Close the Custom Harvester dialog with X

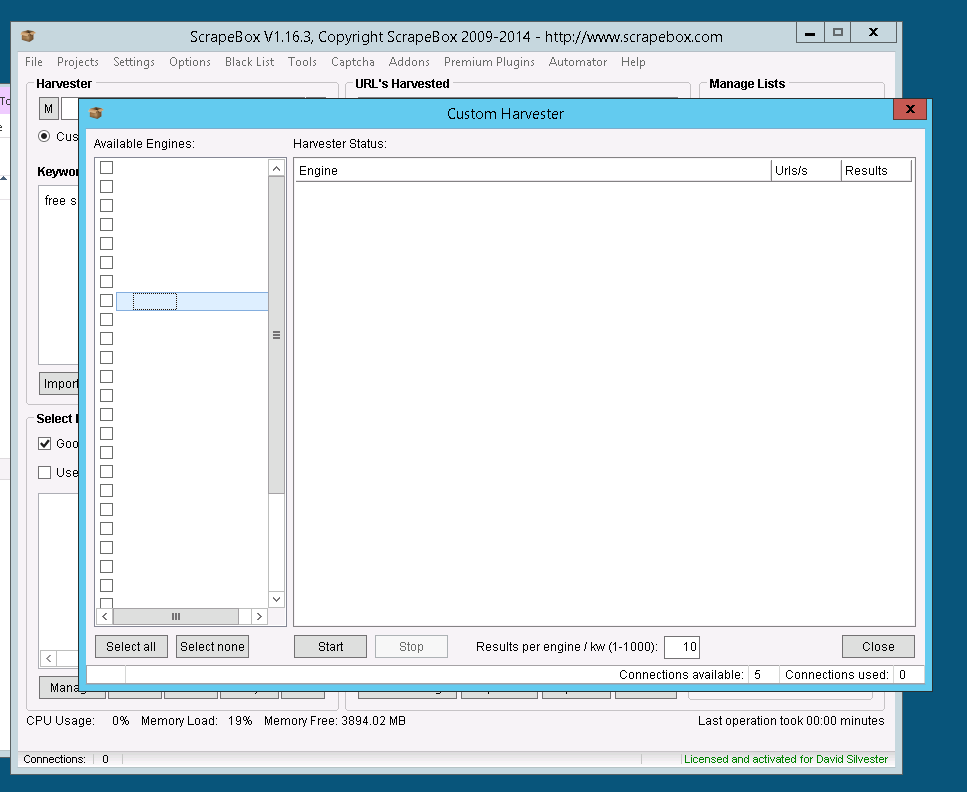click(x=910, y=109)
